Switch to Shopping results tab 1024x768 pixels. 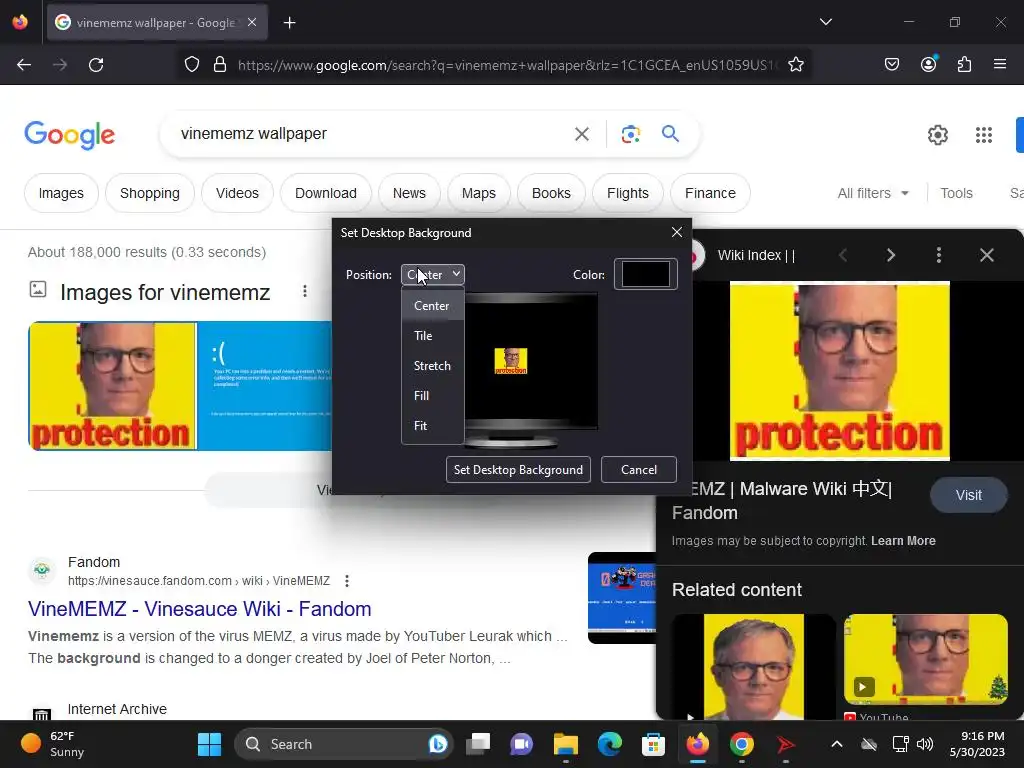(150, 193)
